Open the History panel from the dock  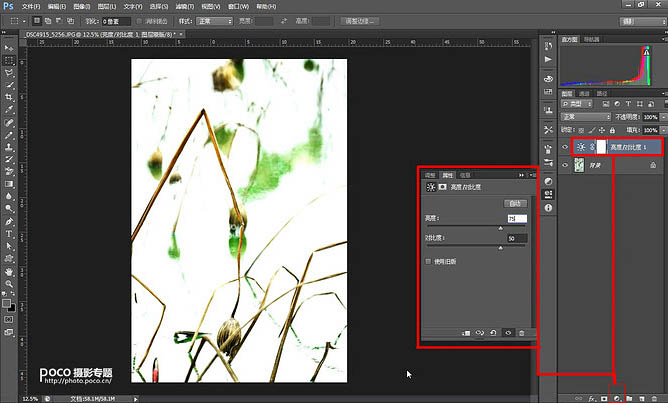coord(548,46)
